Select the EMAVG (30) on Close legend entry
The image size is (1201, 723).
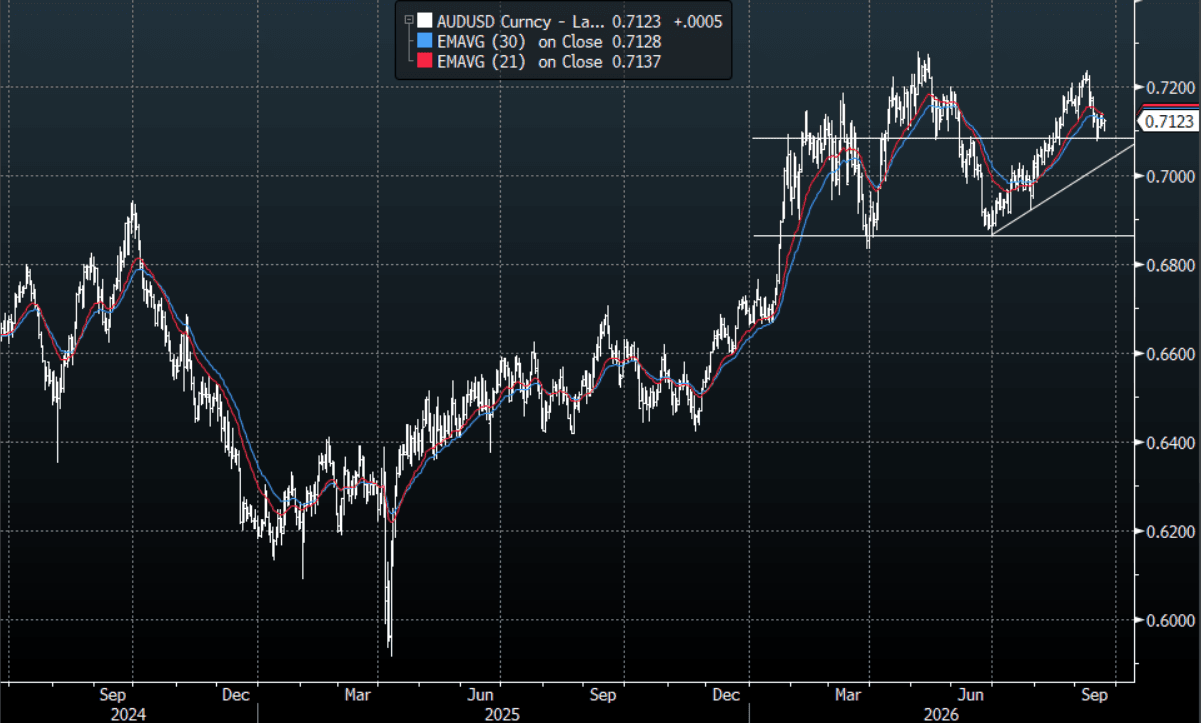pyautogui.click(x=540, y=41)
